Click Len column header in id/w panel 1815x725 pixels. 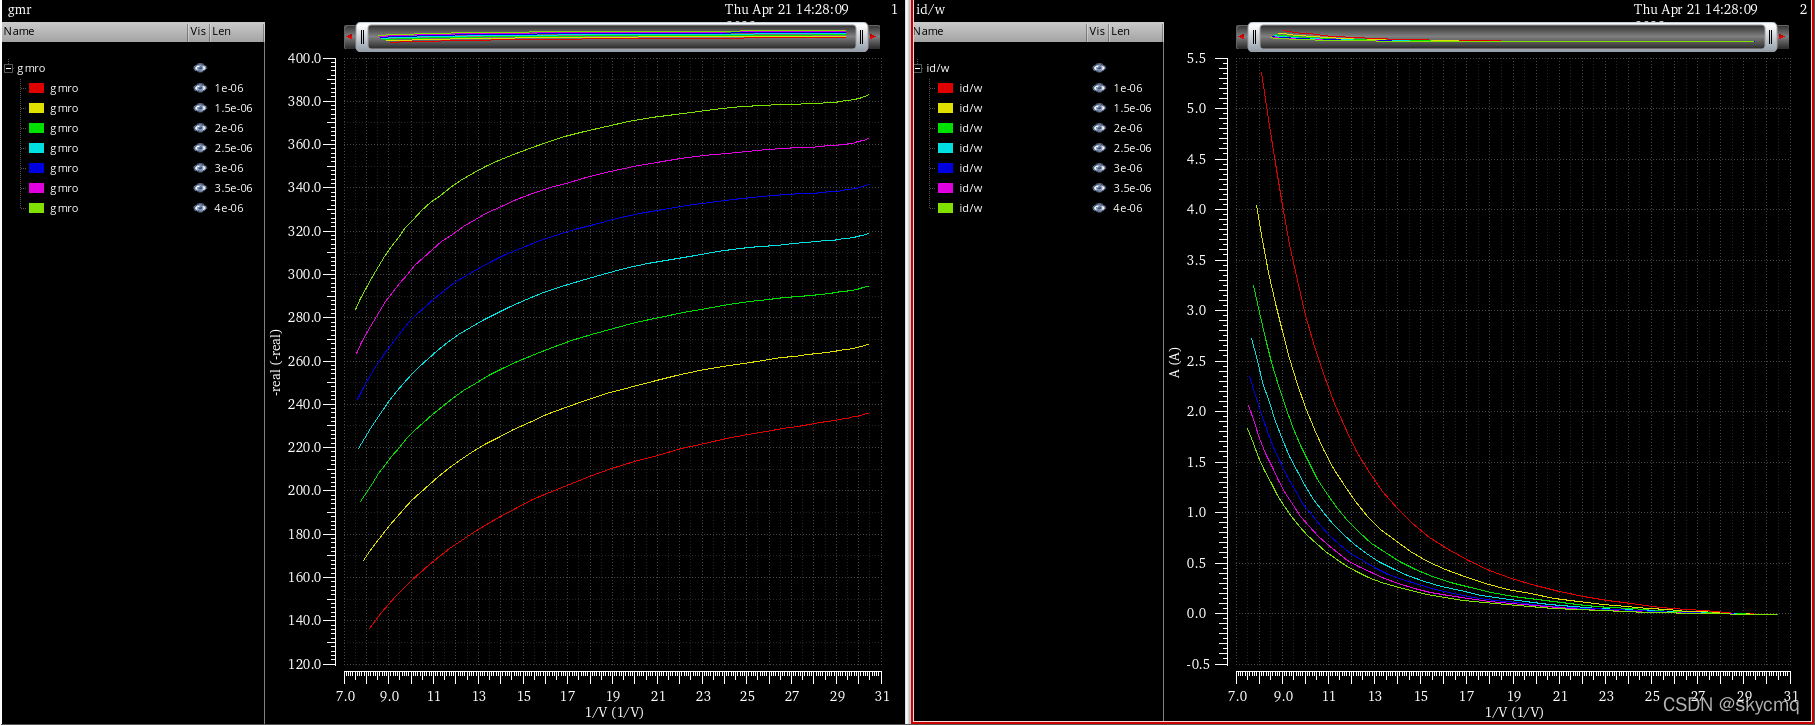click(x=1135, y=31)
